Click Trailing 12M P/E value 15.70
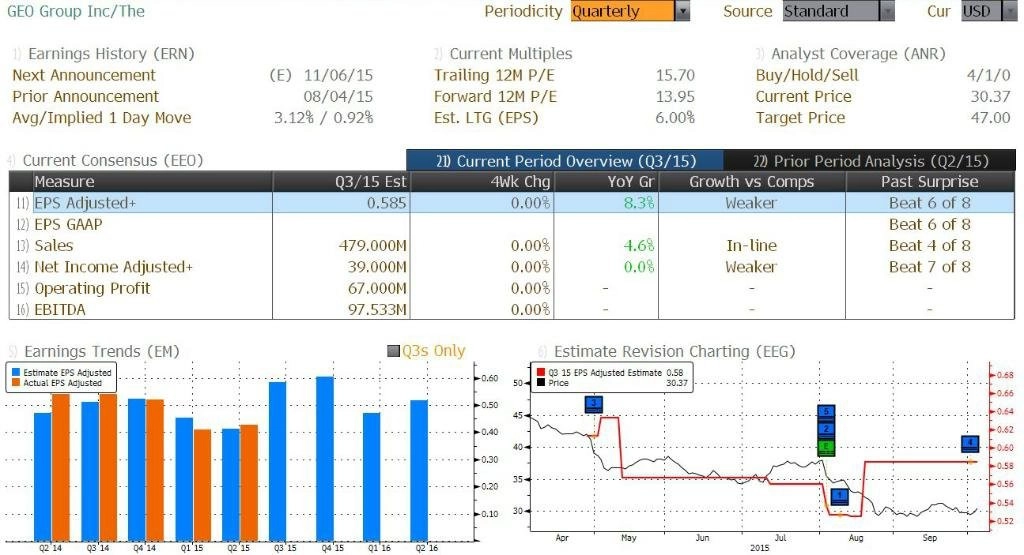This screenshot has height=555, width=1024. [x=675, y=75]
